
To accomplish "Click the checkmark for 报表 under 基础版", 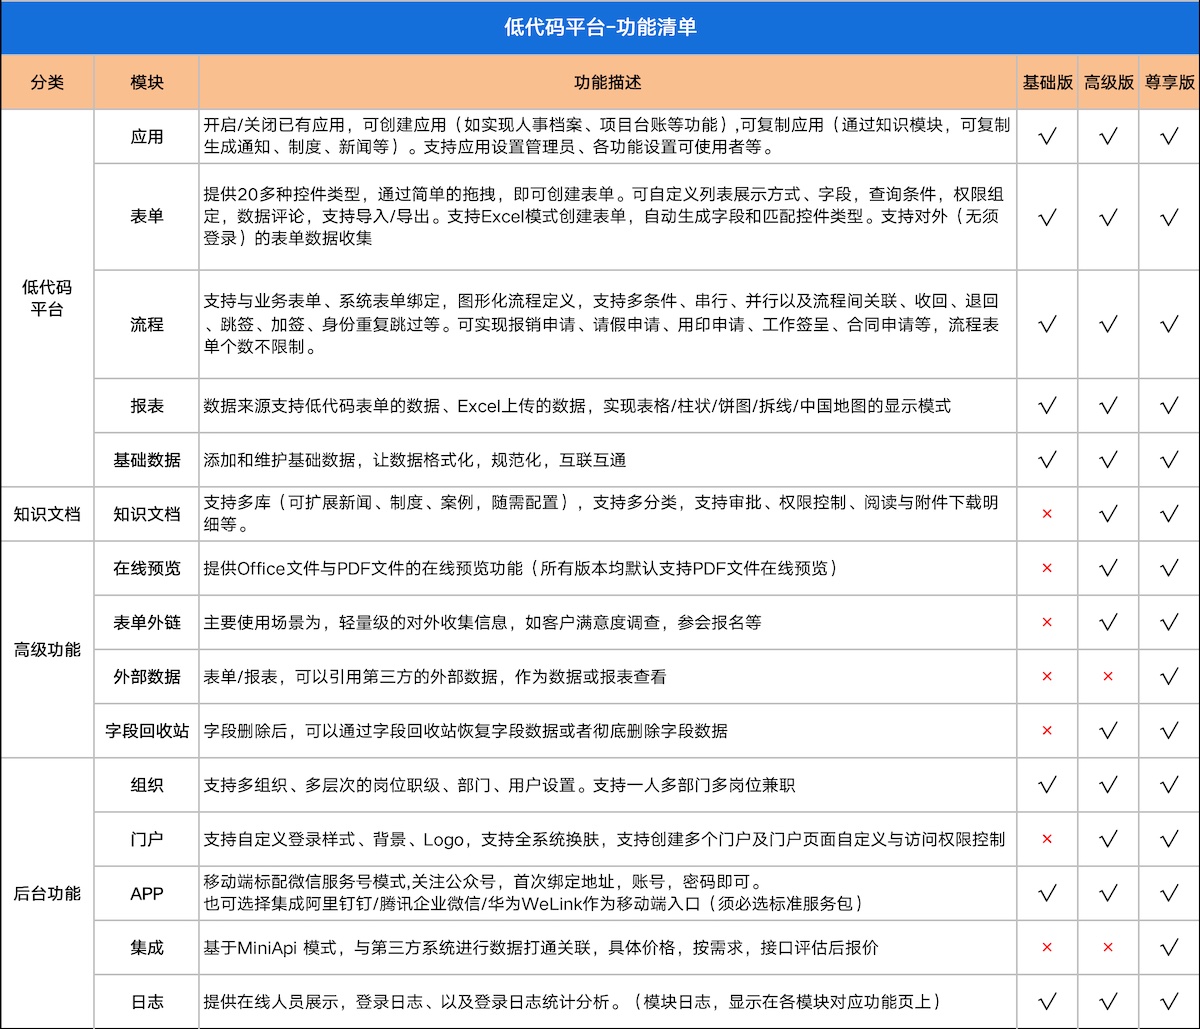I will coord(1047,406).
